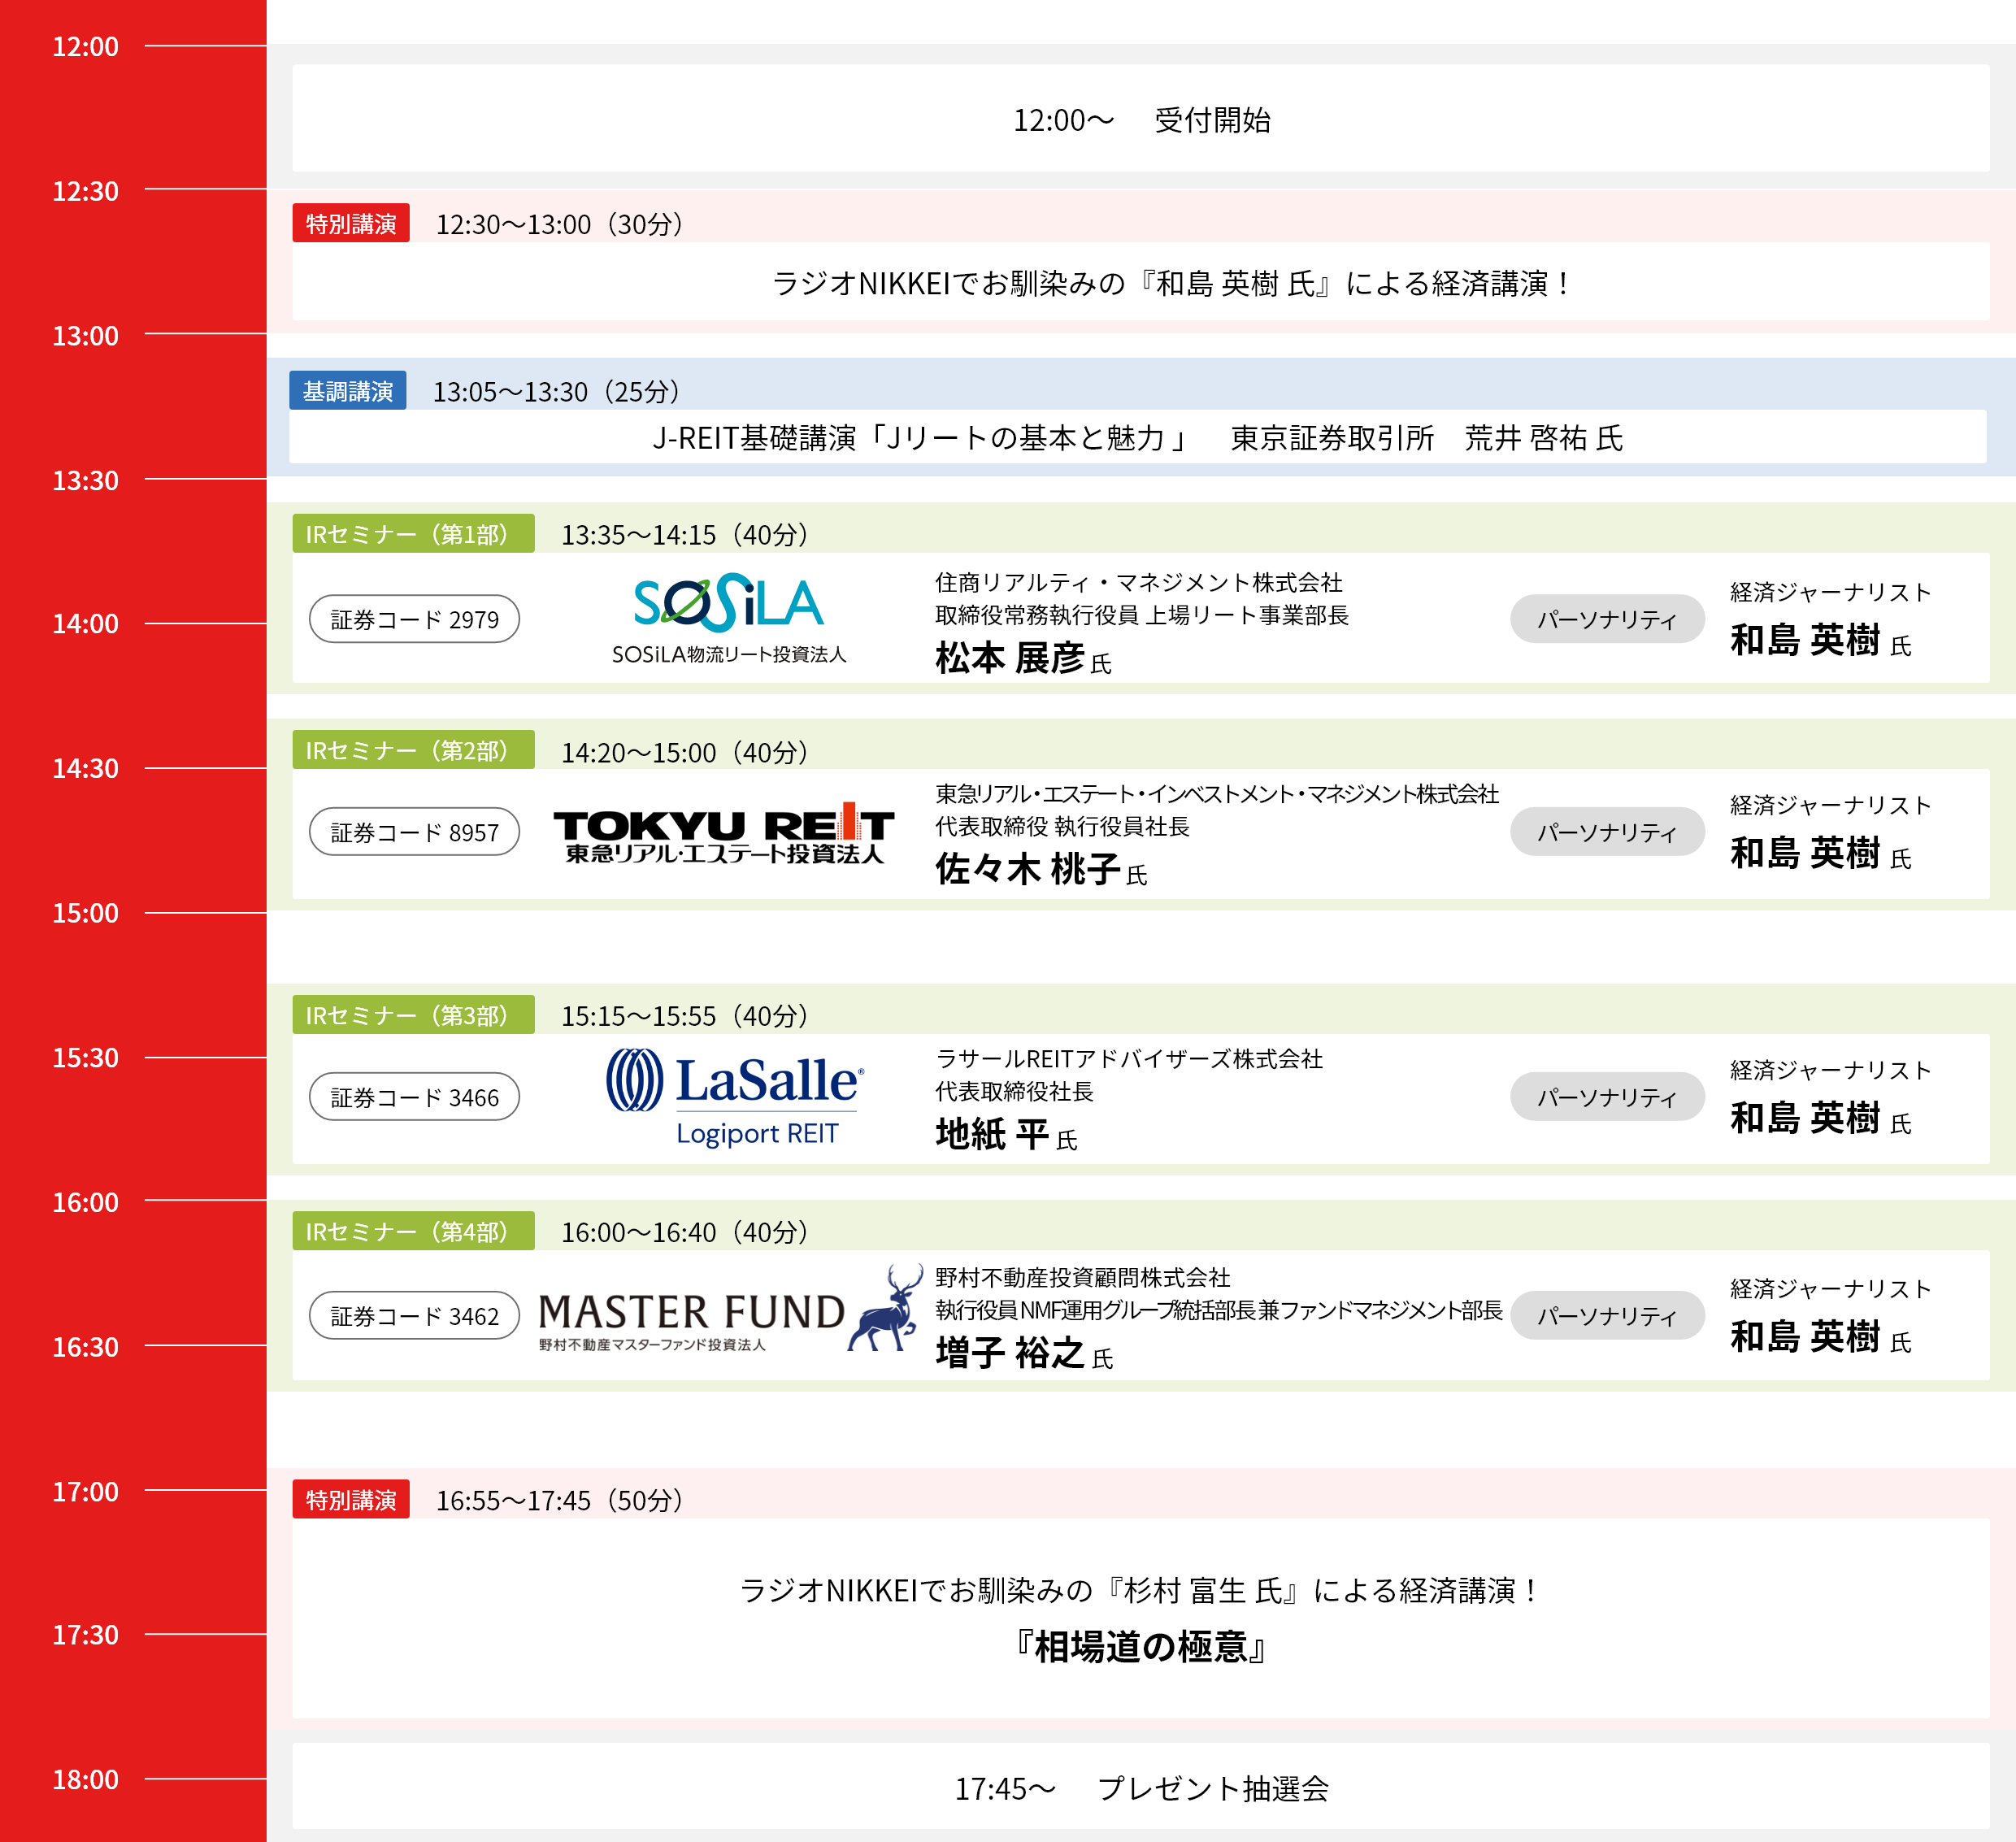
Task: Click the 16:00～16:40（40分） time text
Action: [685, 1231]
